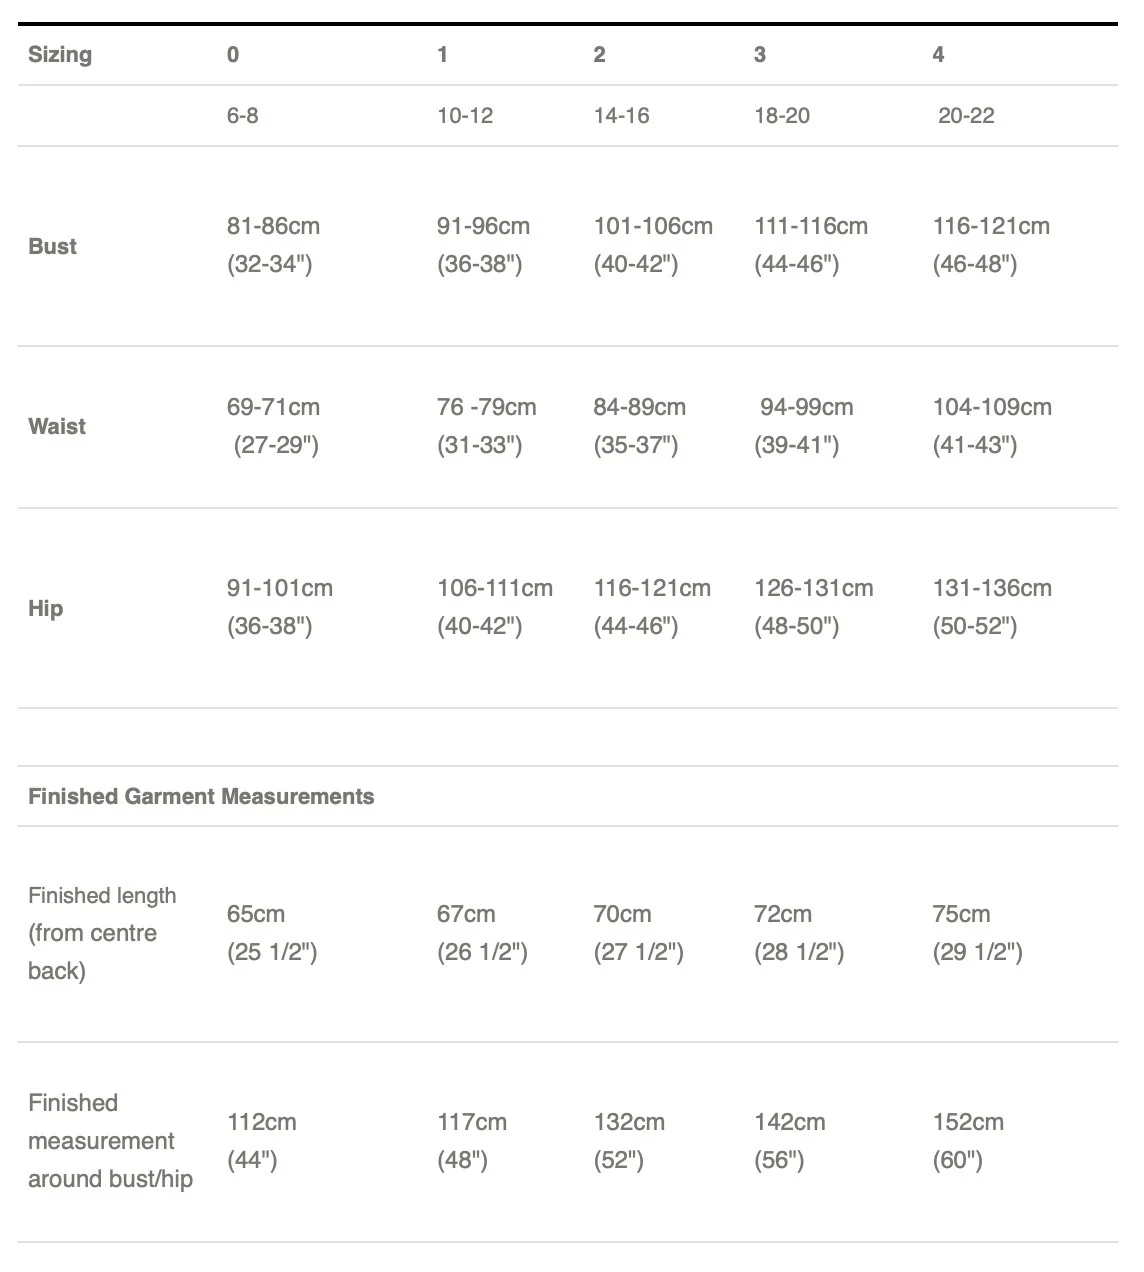Click the 126-131cm hip measurement

[x=813, y=589]
